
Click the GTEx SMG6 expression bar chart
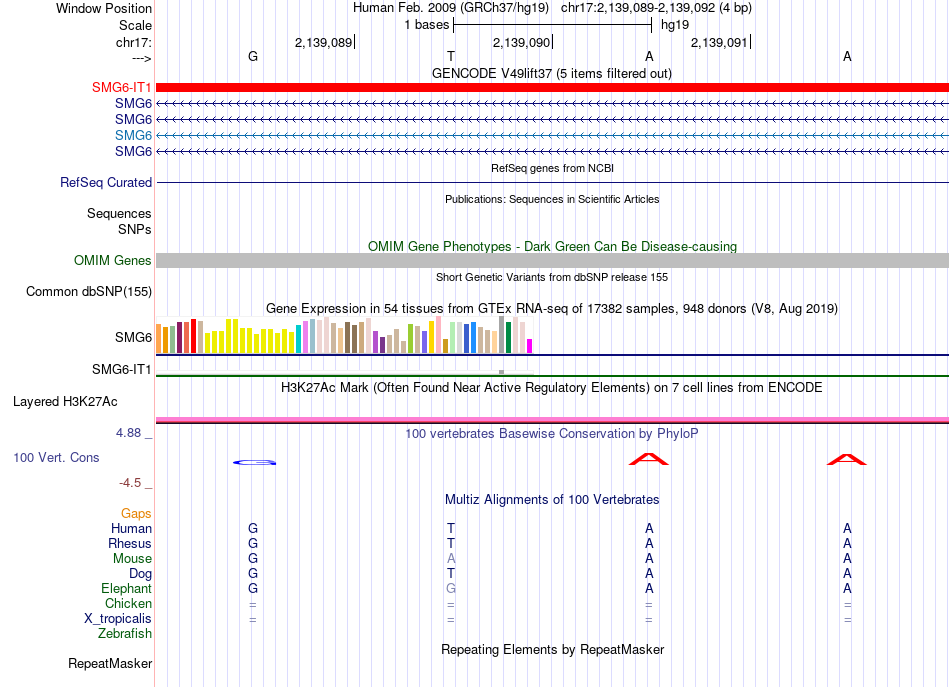344,336
